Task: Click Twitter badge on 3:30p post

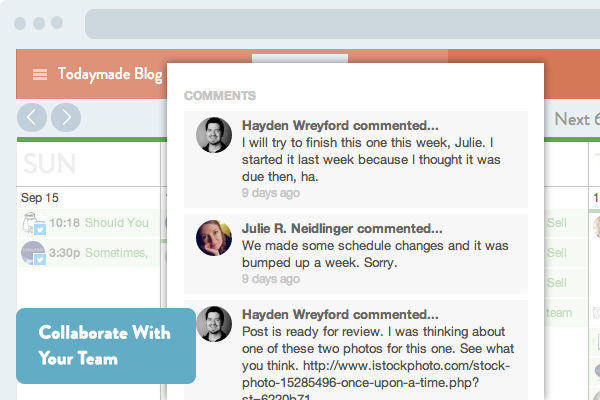Action: click(40, 259)
